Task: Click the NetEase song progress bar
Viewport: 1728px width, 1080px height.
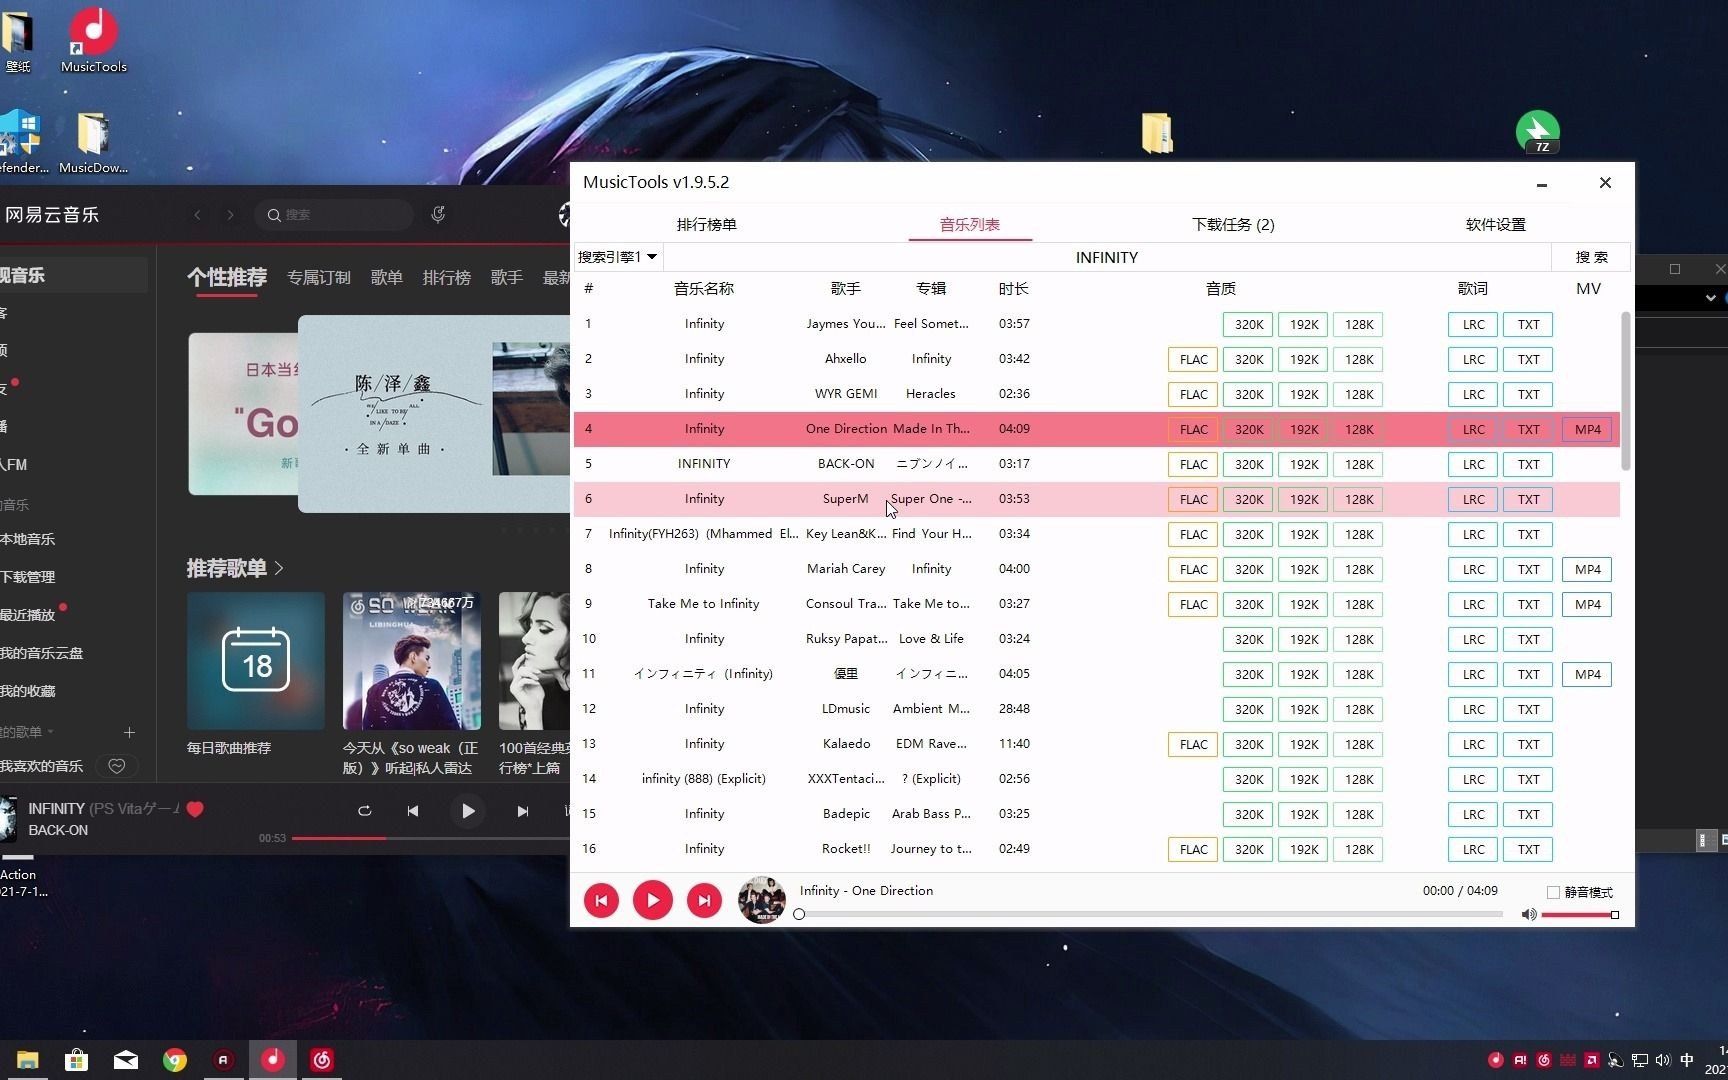Action: tap(430, 838)
